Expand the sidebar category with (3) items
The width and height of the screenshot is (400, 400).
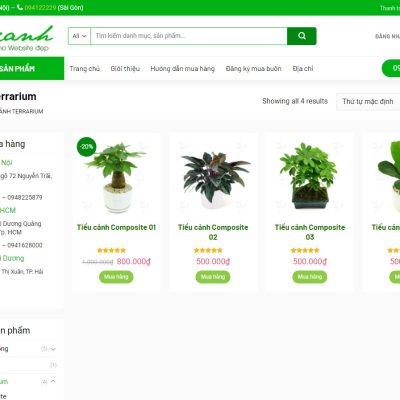53,349
